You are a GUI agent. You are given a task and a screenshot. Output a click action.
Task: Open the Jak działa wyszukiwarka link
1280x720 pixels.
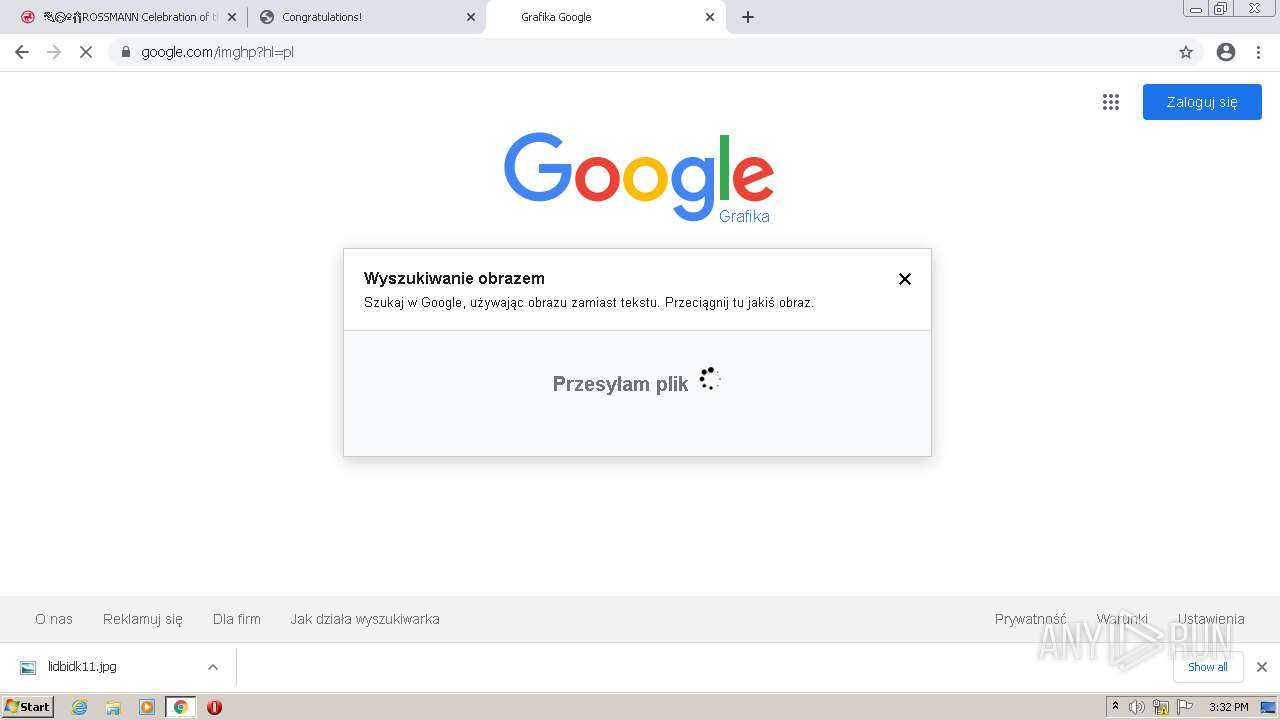click(365, 619)
